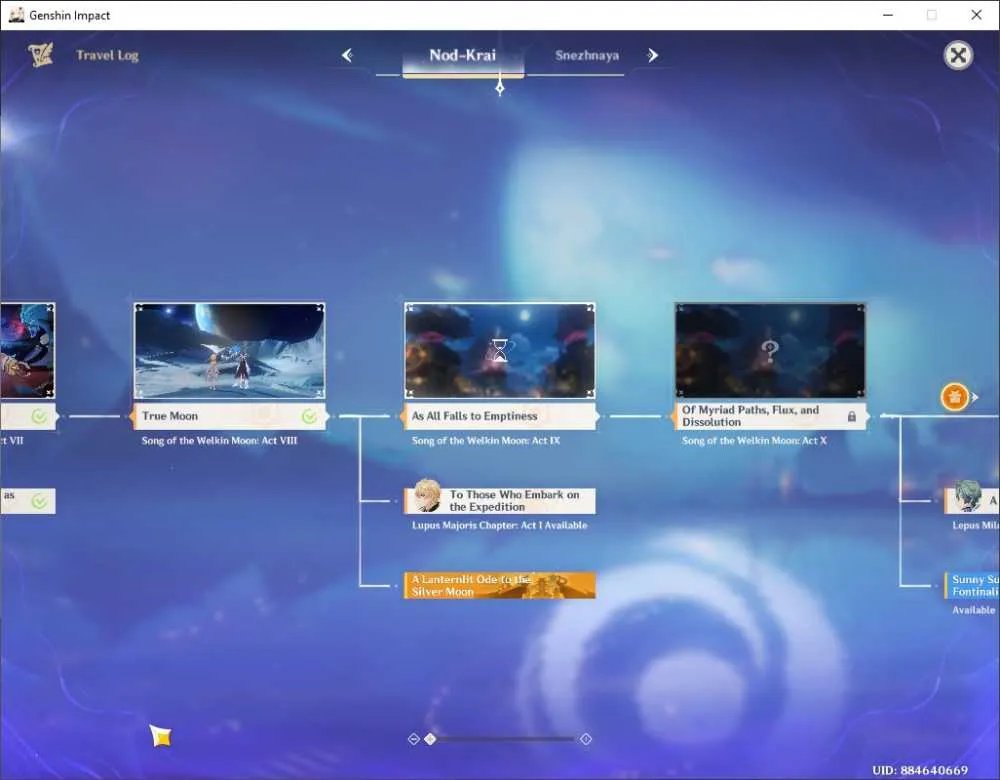Open To Those Who Embark on the Expedition
Screen dimensions: 1000x780
(x=500, y=501)
